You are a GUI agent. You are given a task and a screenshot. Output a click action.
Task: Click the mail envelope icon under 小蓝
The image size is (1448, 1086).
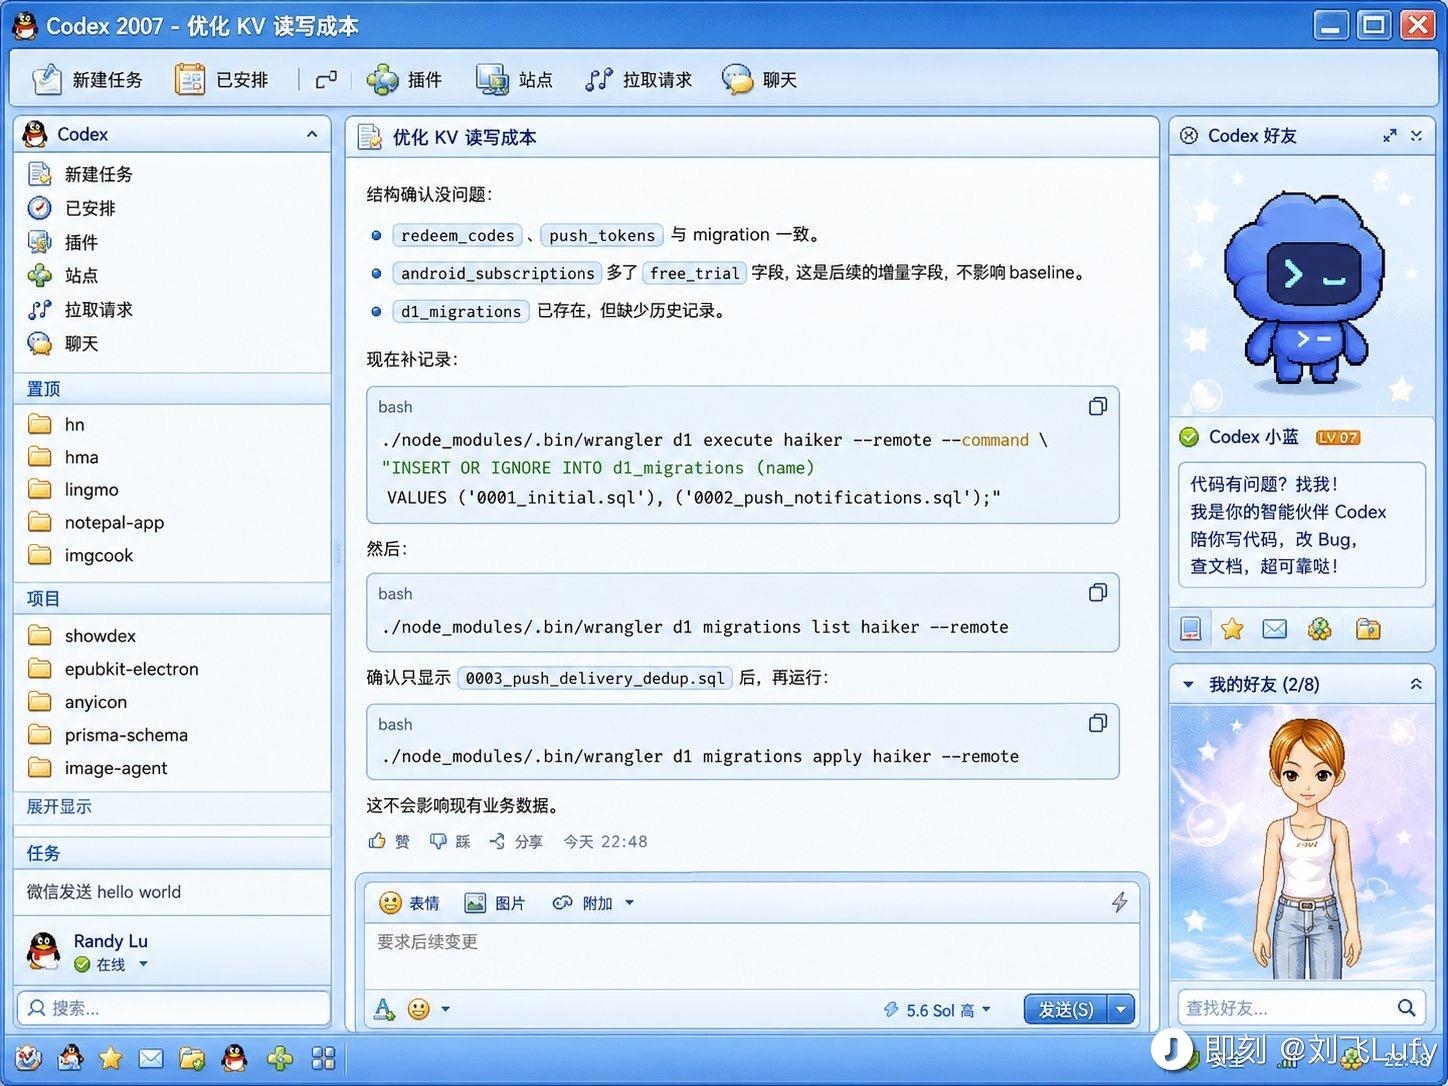[1274, 628]
